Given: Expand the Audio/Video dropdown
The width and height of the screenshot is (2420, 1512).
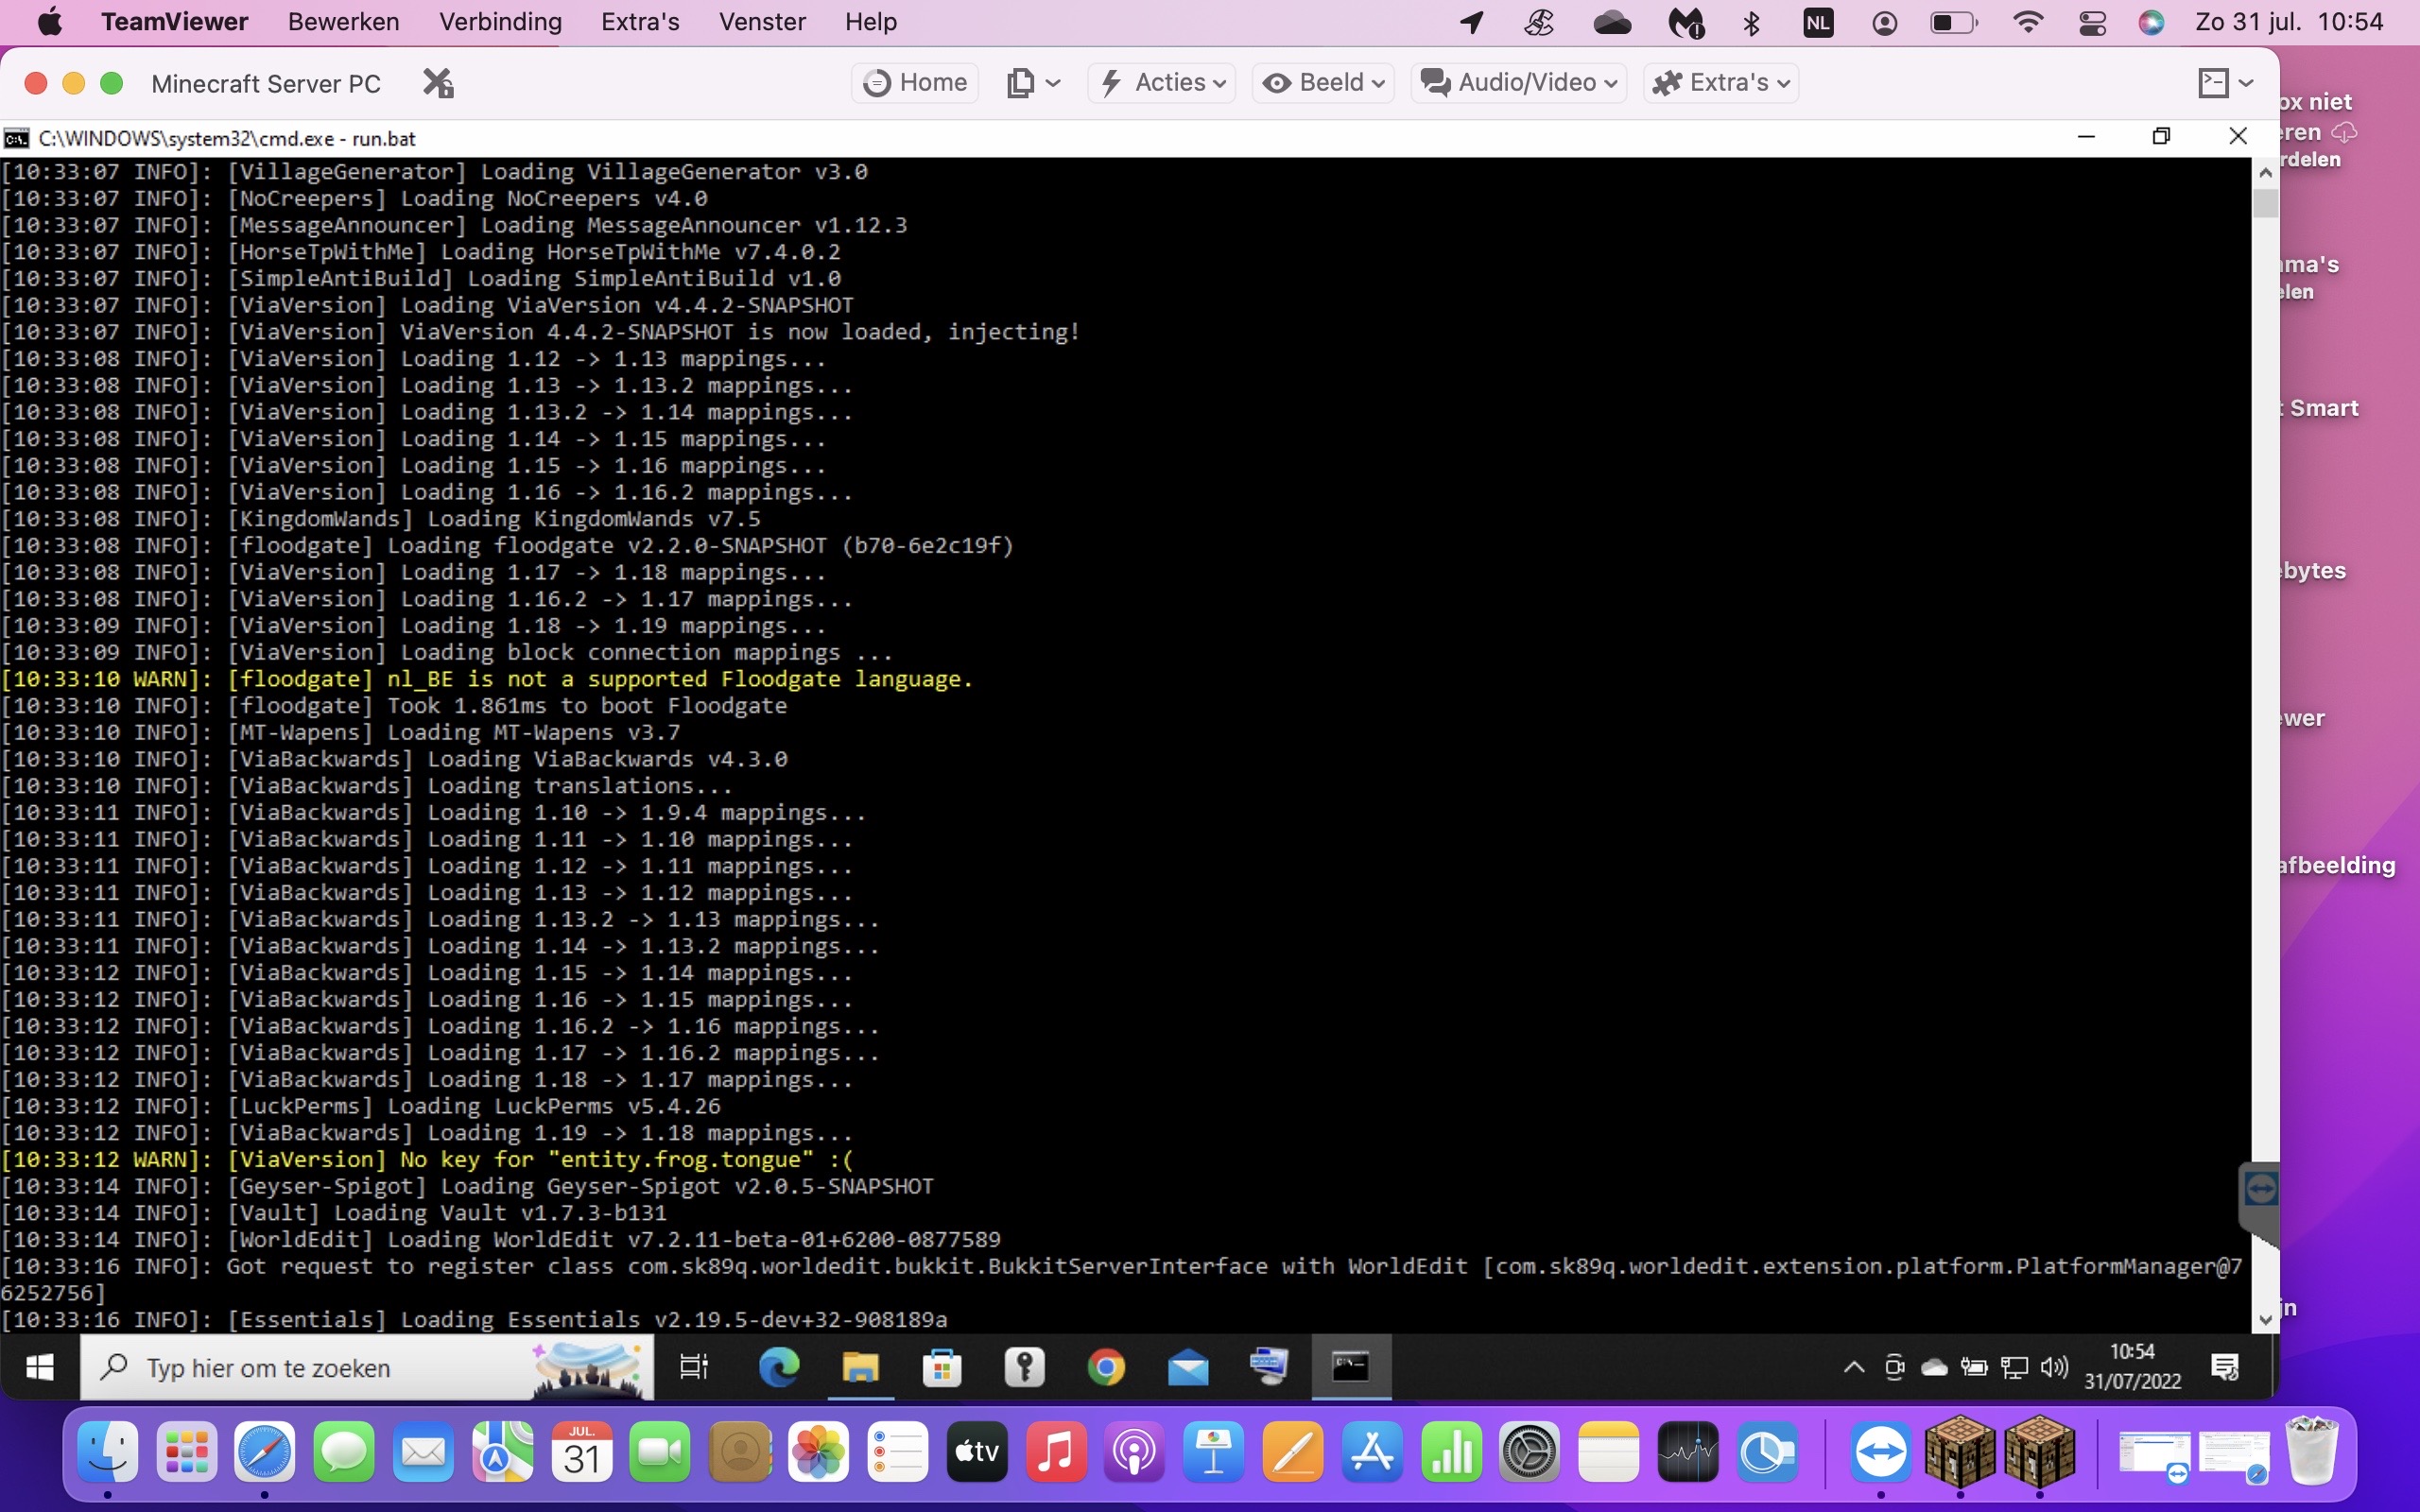Looking at the screenshot, I should pyautogui.click(x=1517, y=83).
